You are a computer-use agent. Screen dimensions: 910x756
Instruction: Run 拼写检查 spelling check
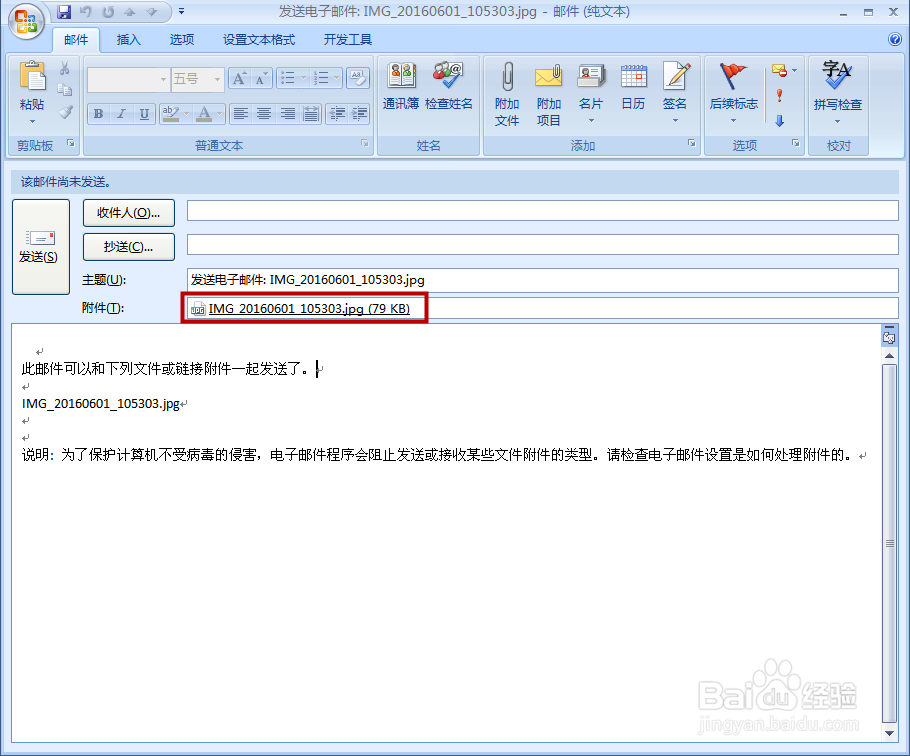point(837,93)
